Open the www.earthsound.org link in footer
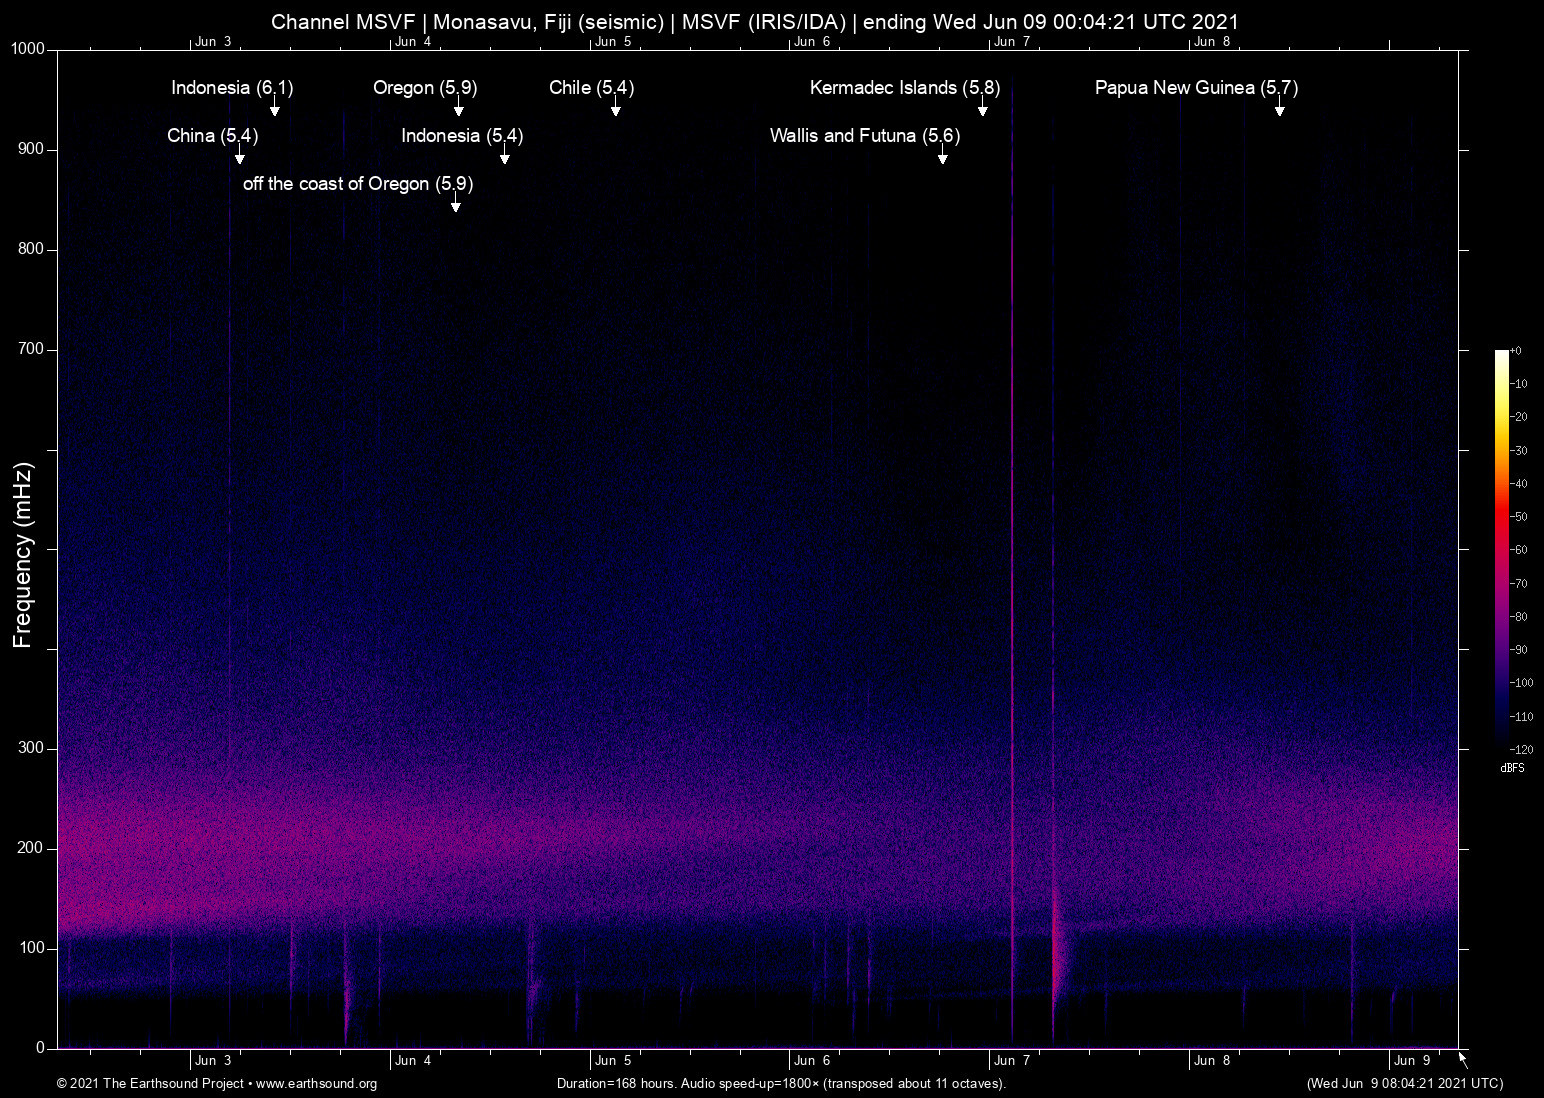The image size is (1544, 1098). tap(316, 1084)
